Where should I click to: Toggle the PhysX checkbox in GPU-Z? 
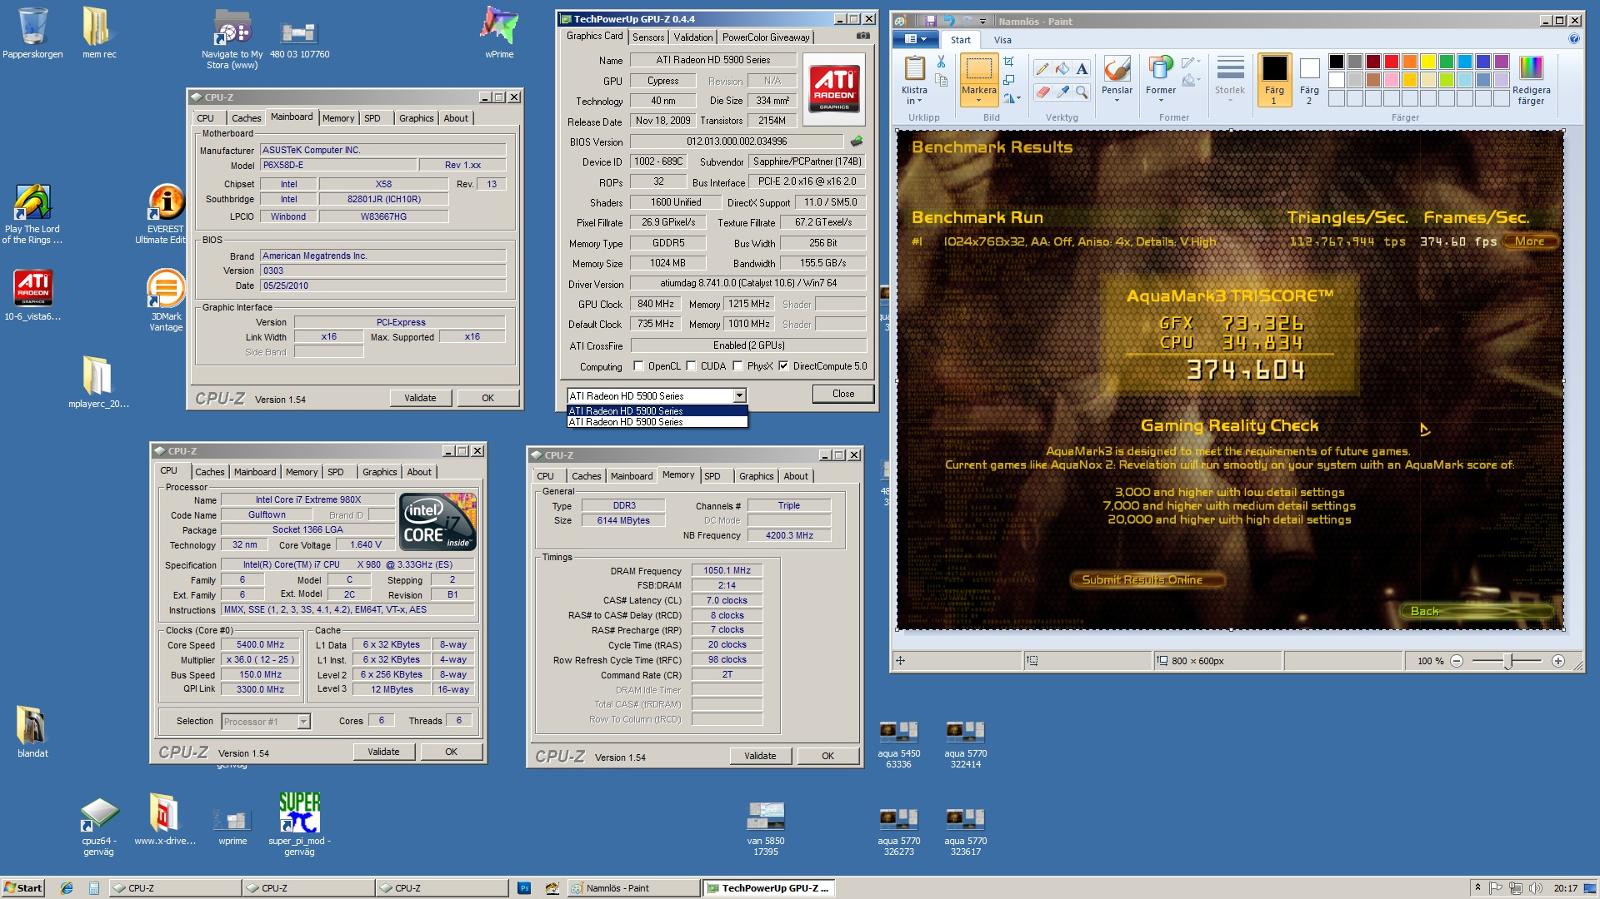(738, 366)
